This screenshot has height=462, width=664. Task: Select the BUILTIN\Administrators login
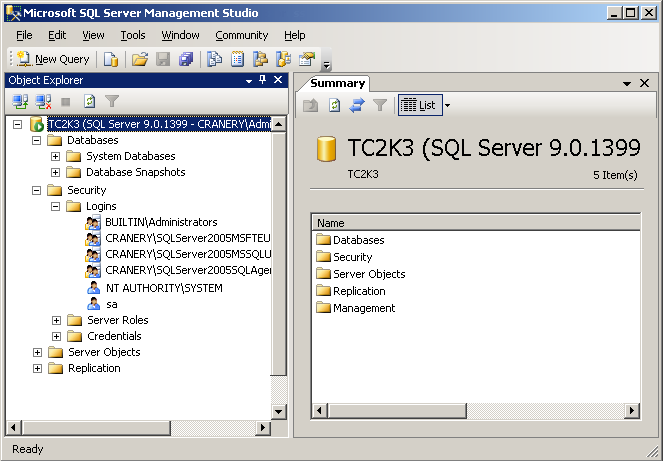point(161,222)
